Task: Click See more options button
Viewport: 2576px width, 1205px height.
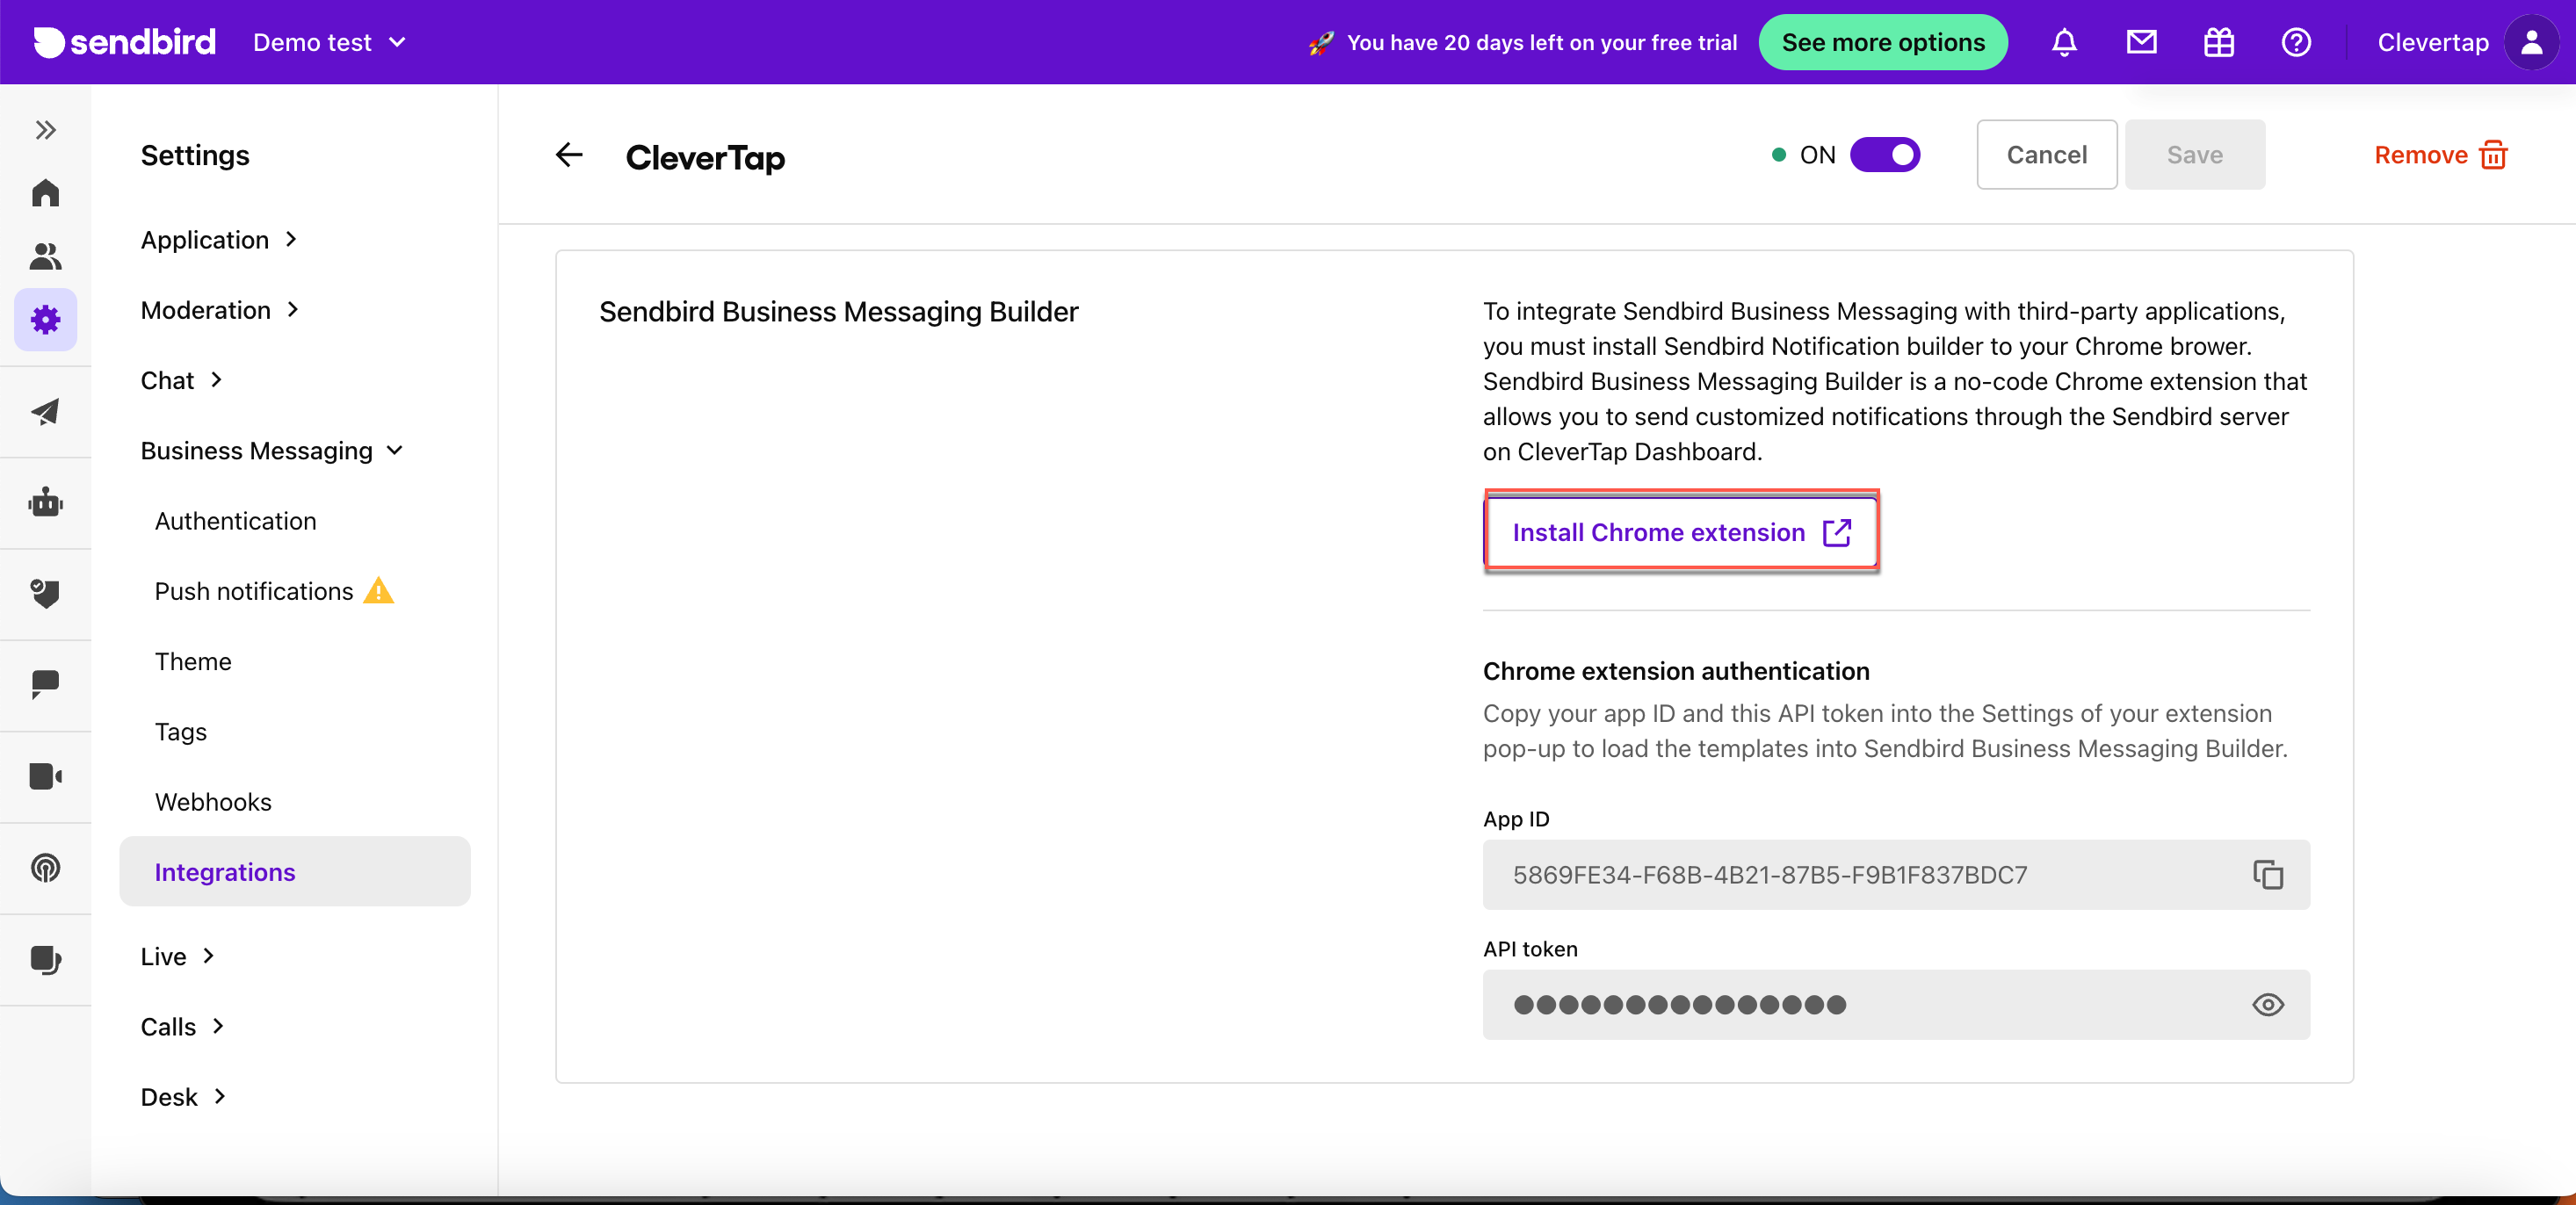Action: coord(1882,42)
